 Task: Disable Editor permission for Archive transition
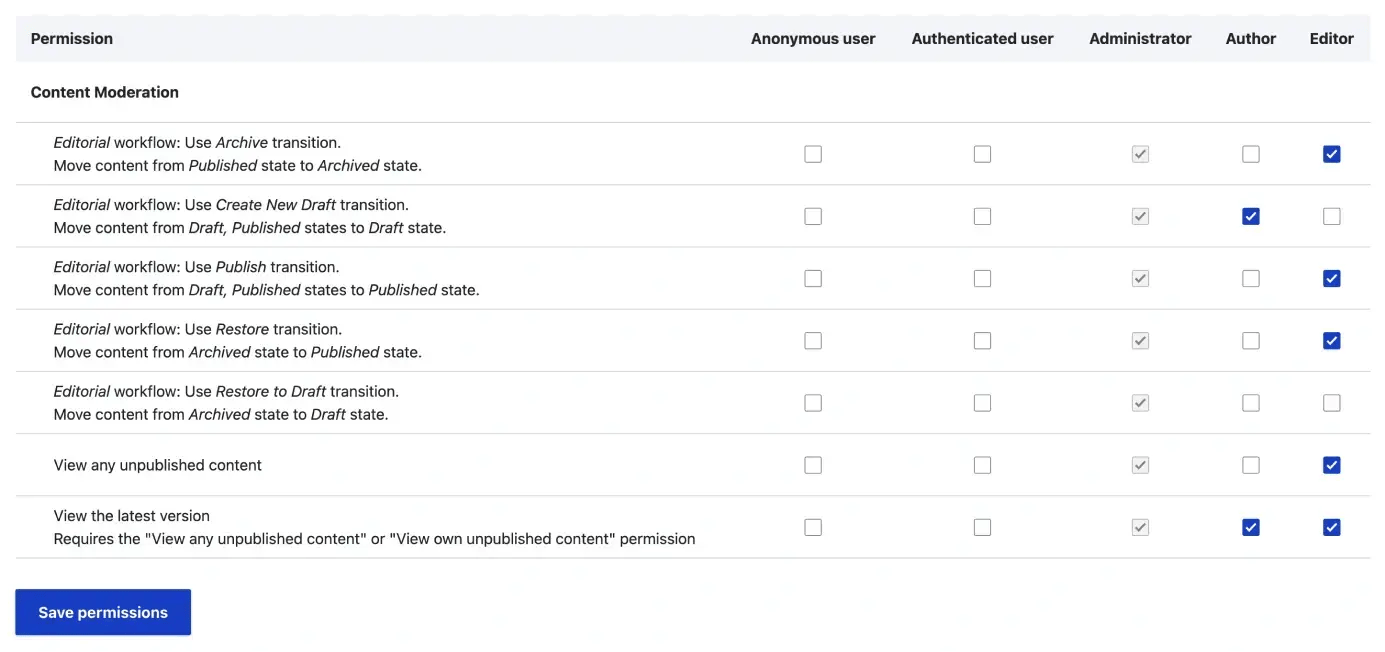(x=1331, y=154)
